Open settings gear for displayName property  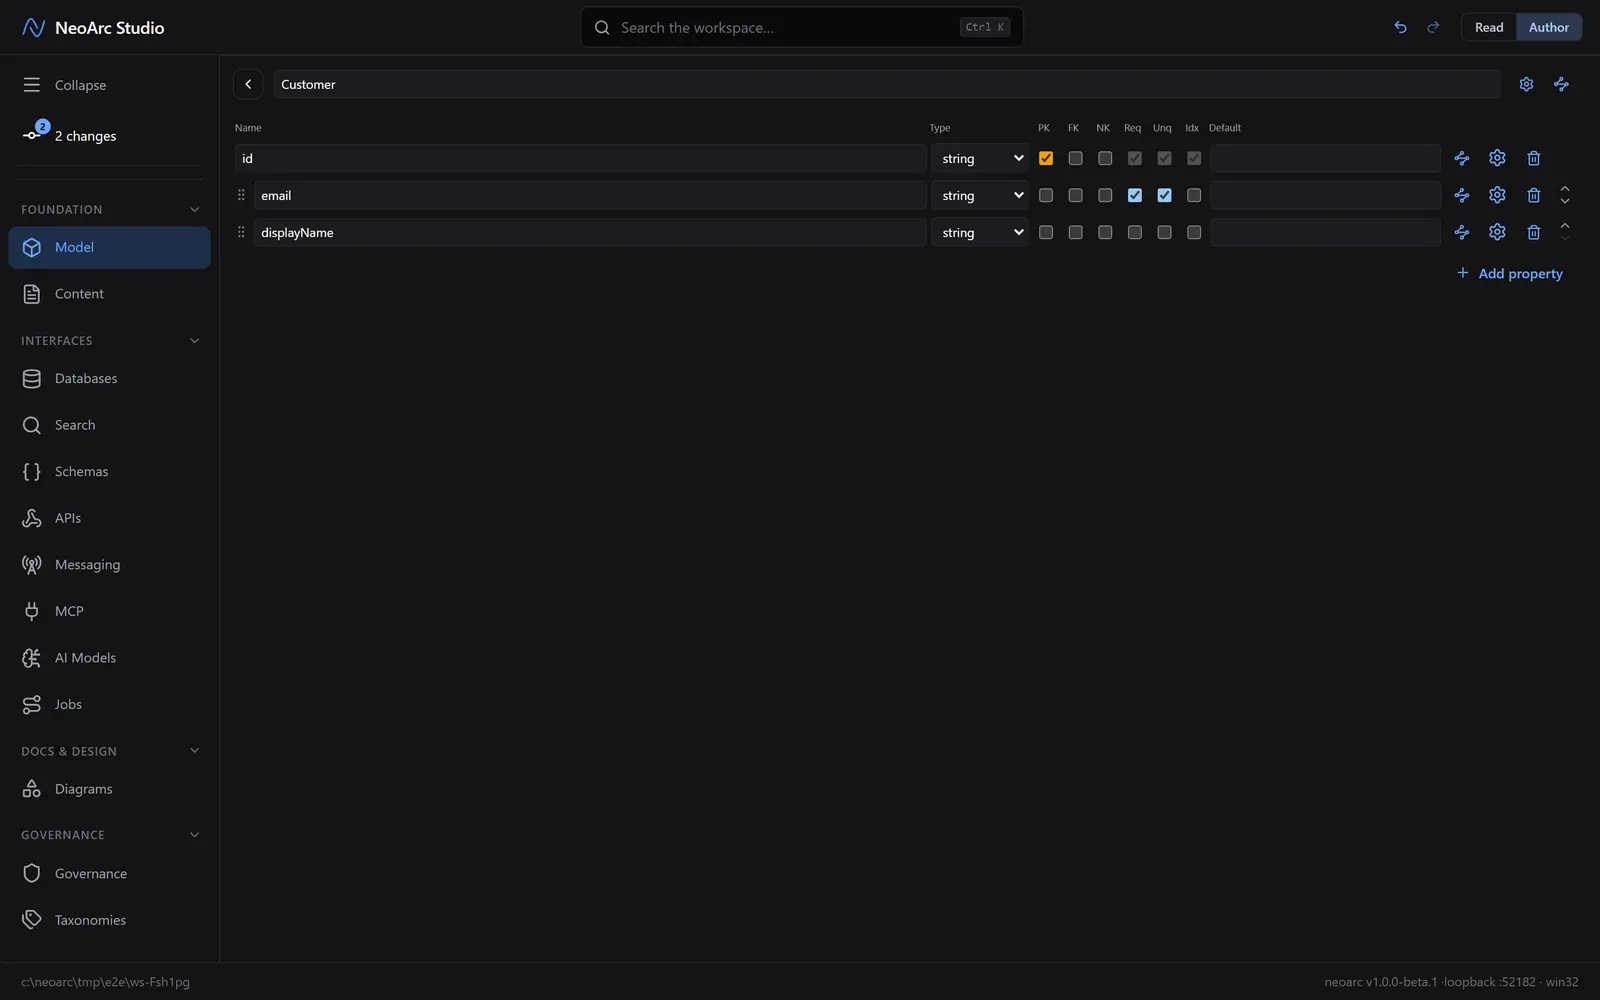tap(1497, 232)
